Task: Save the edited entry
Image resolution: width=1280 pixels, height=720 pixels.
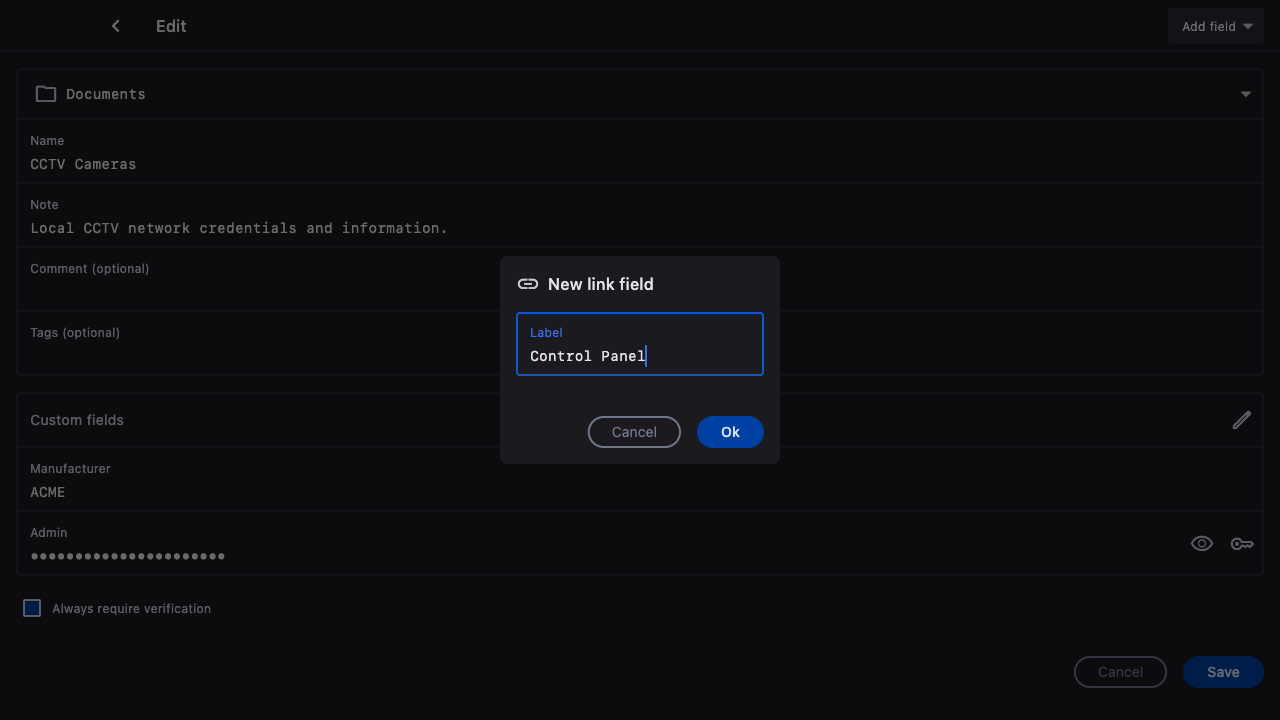Action: [x=1223, y=672]
